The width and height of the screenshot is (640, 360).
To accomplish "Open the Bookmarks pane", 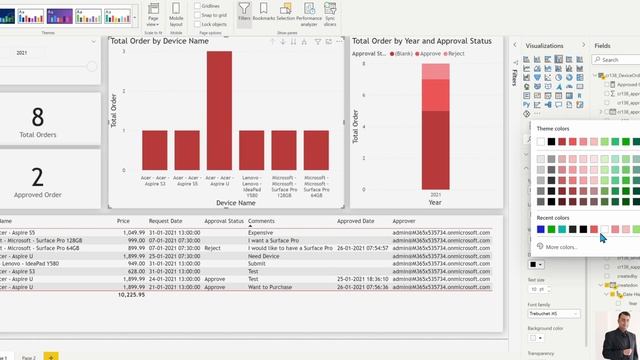I will click(264, 12).
